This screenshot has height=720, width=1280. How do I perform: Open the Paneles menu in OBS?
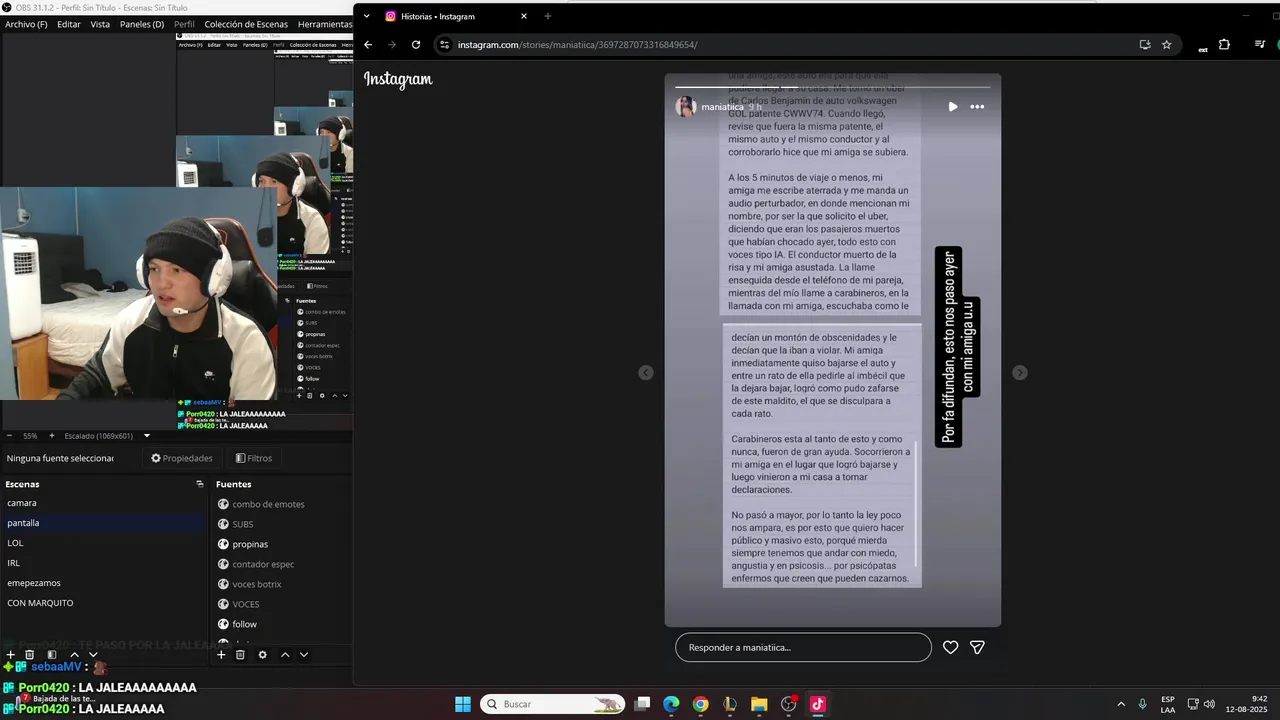(x=142, y=24)
